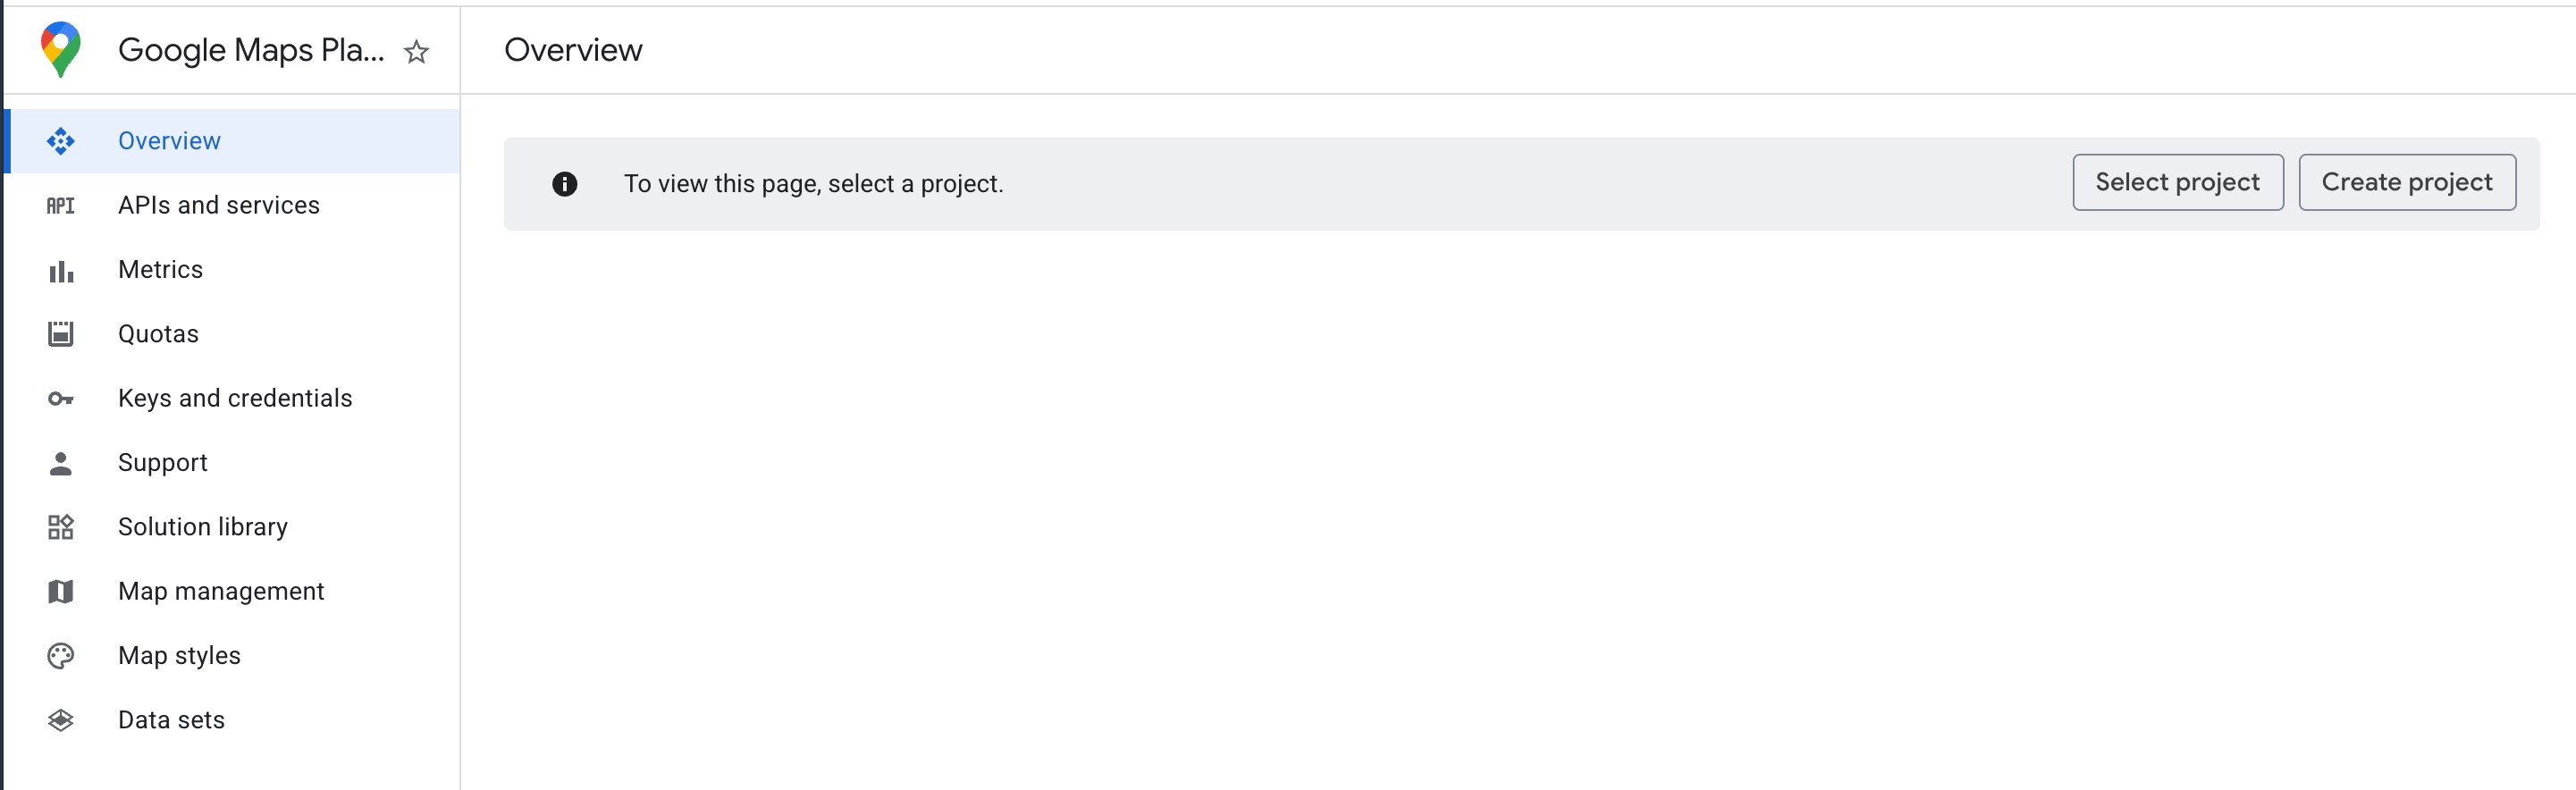
Task: Click the Overview diamond icon
Action: [60, 141]
